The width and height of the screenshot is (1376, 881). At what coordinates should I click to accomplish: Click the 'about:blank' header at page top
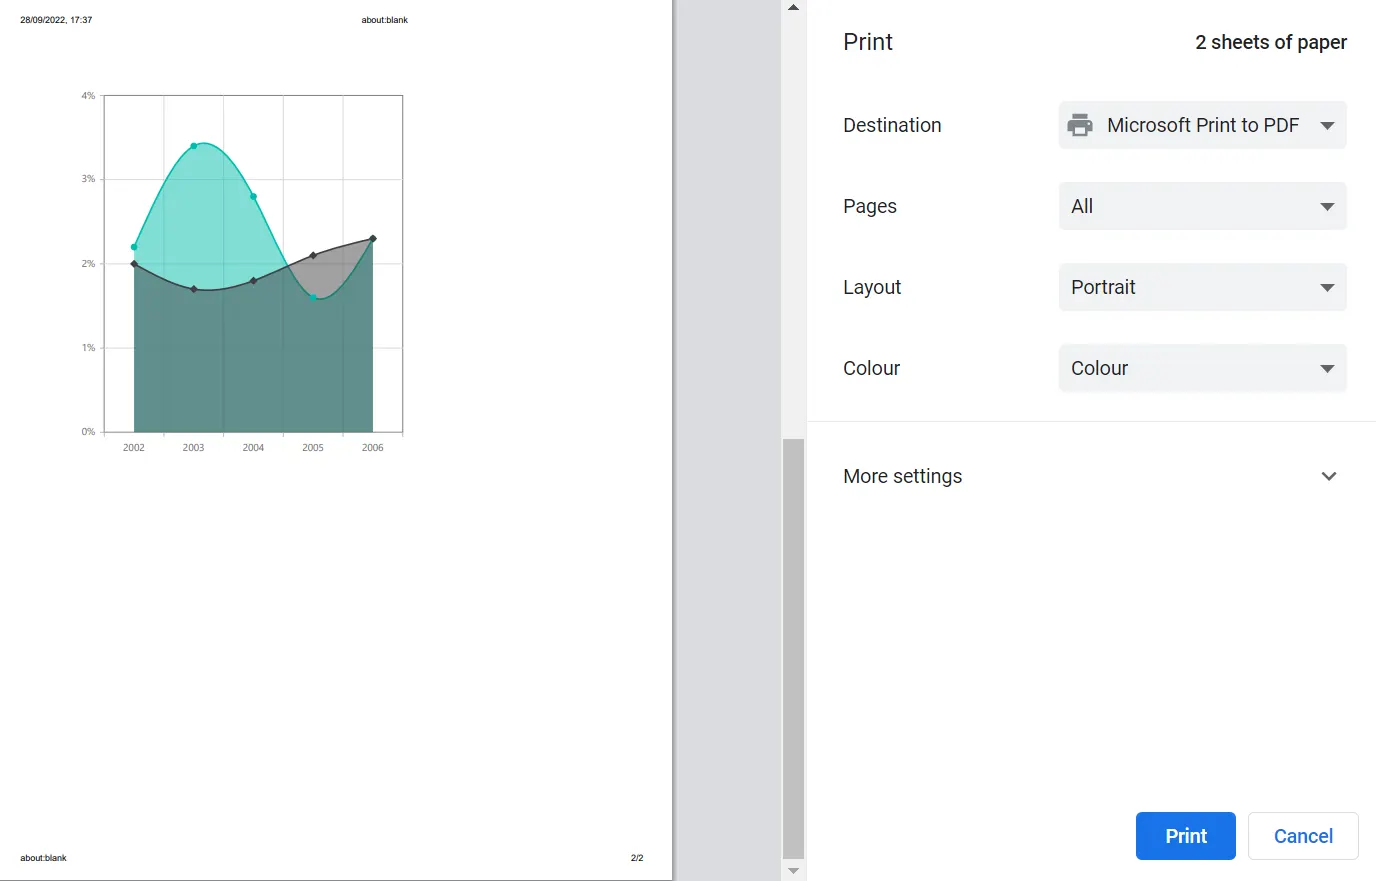pos(385,20)
